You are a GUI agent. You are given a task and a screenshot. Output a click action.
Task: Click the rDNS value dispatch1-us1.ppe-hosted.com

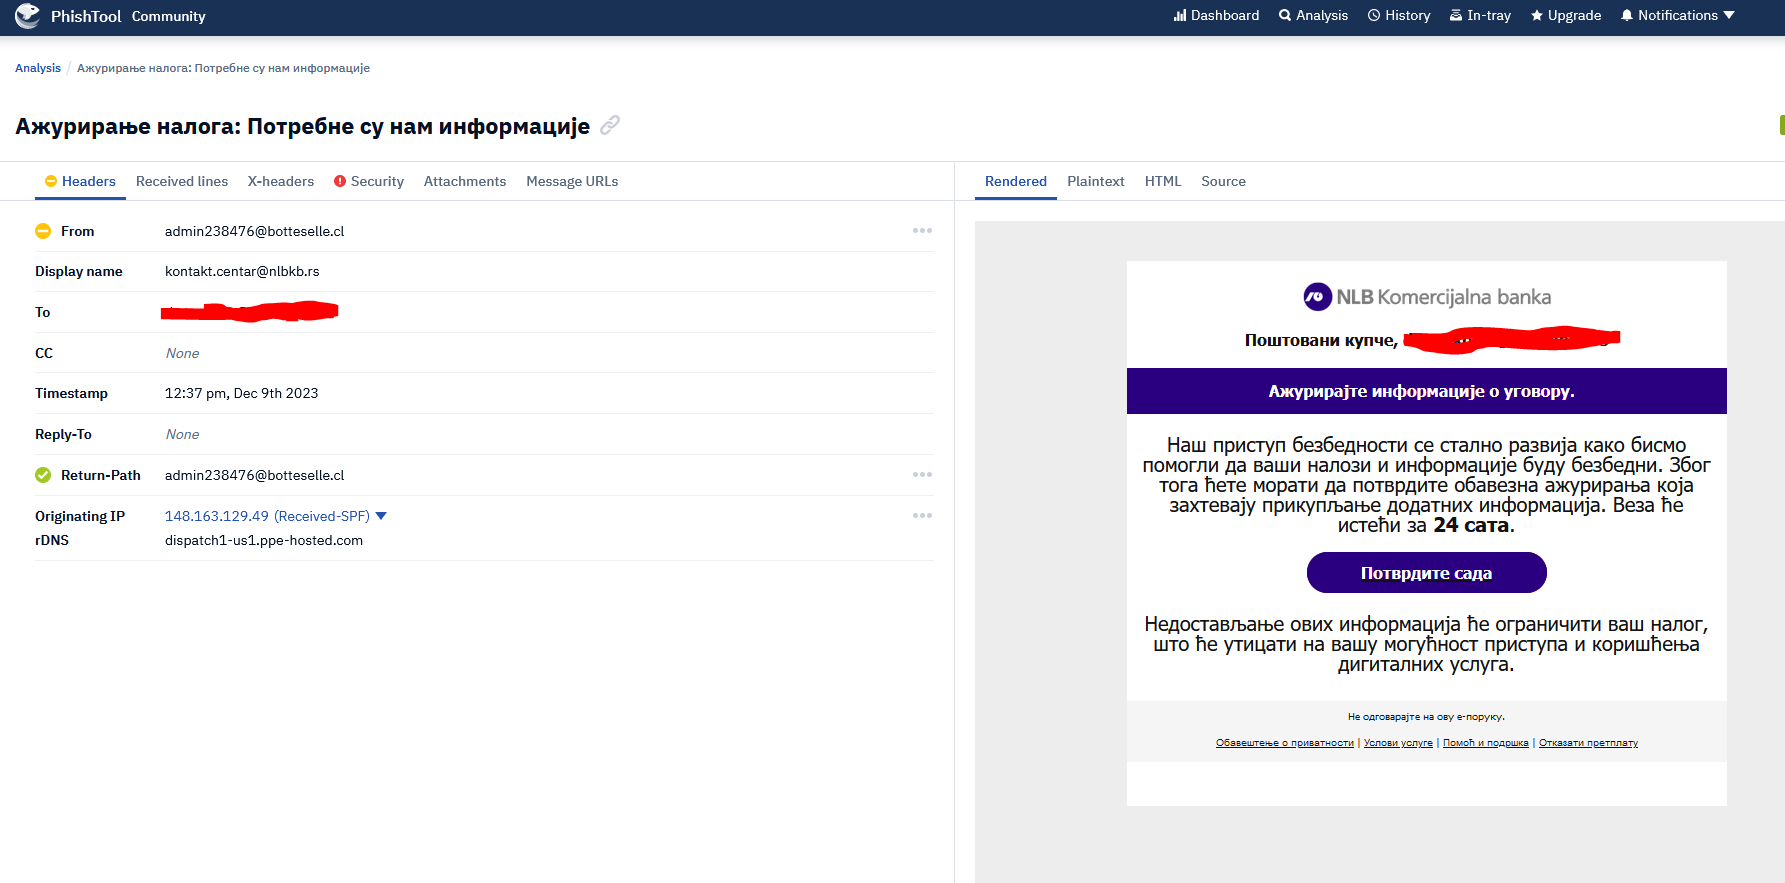[264, 540]
